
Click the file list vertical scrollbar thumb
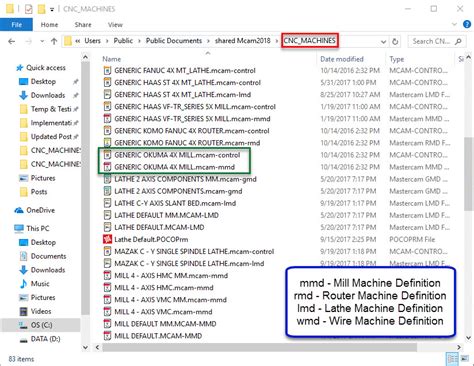[x=468, y=173]
